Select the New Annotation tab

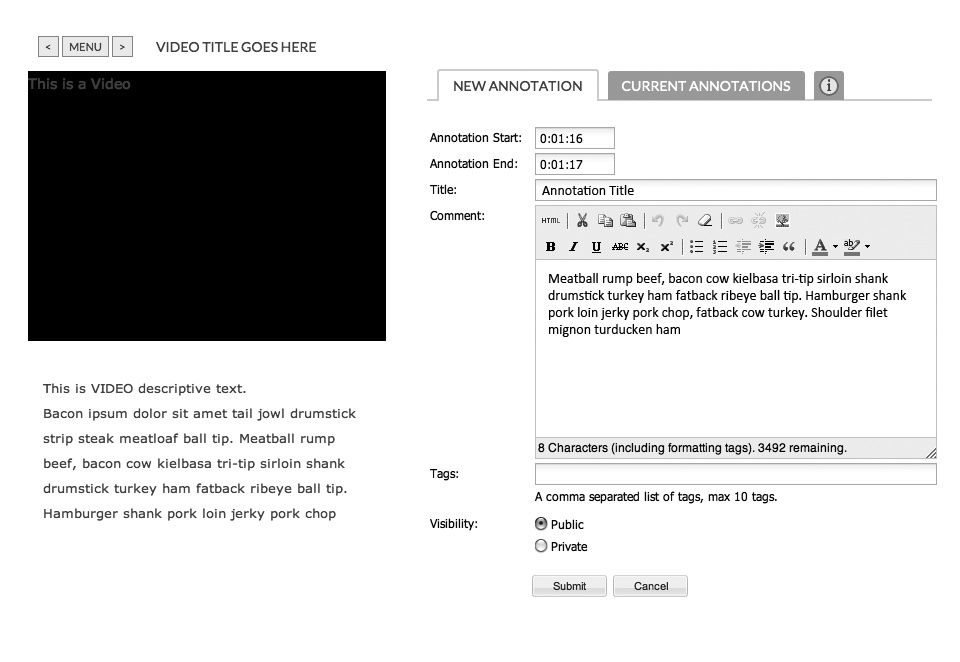click(x=517, y=86)
